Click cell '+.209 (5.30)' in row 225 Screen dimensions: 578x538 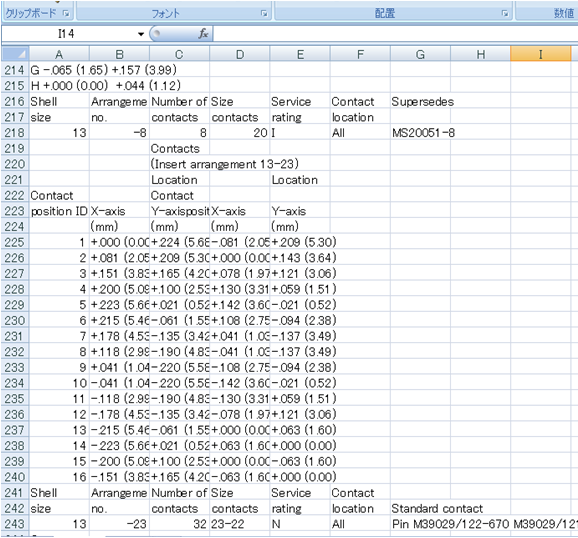tap(304, 242)
